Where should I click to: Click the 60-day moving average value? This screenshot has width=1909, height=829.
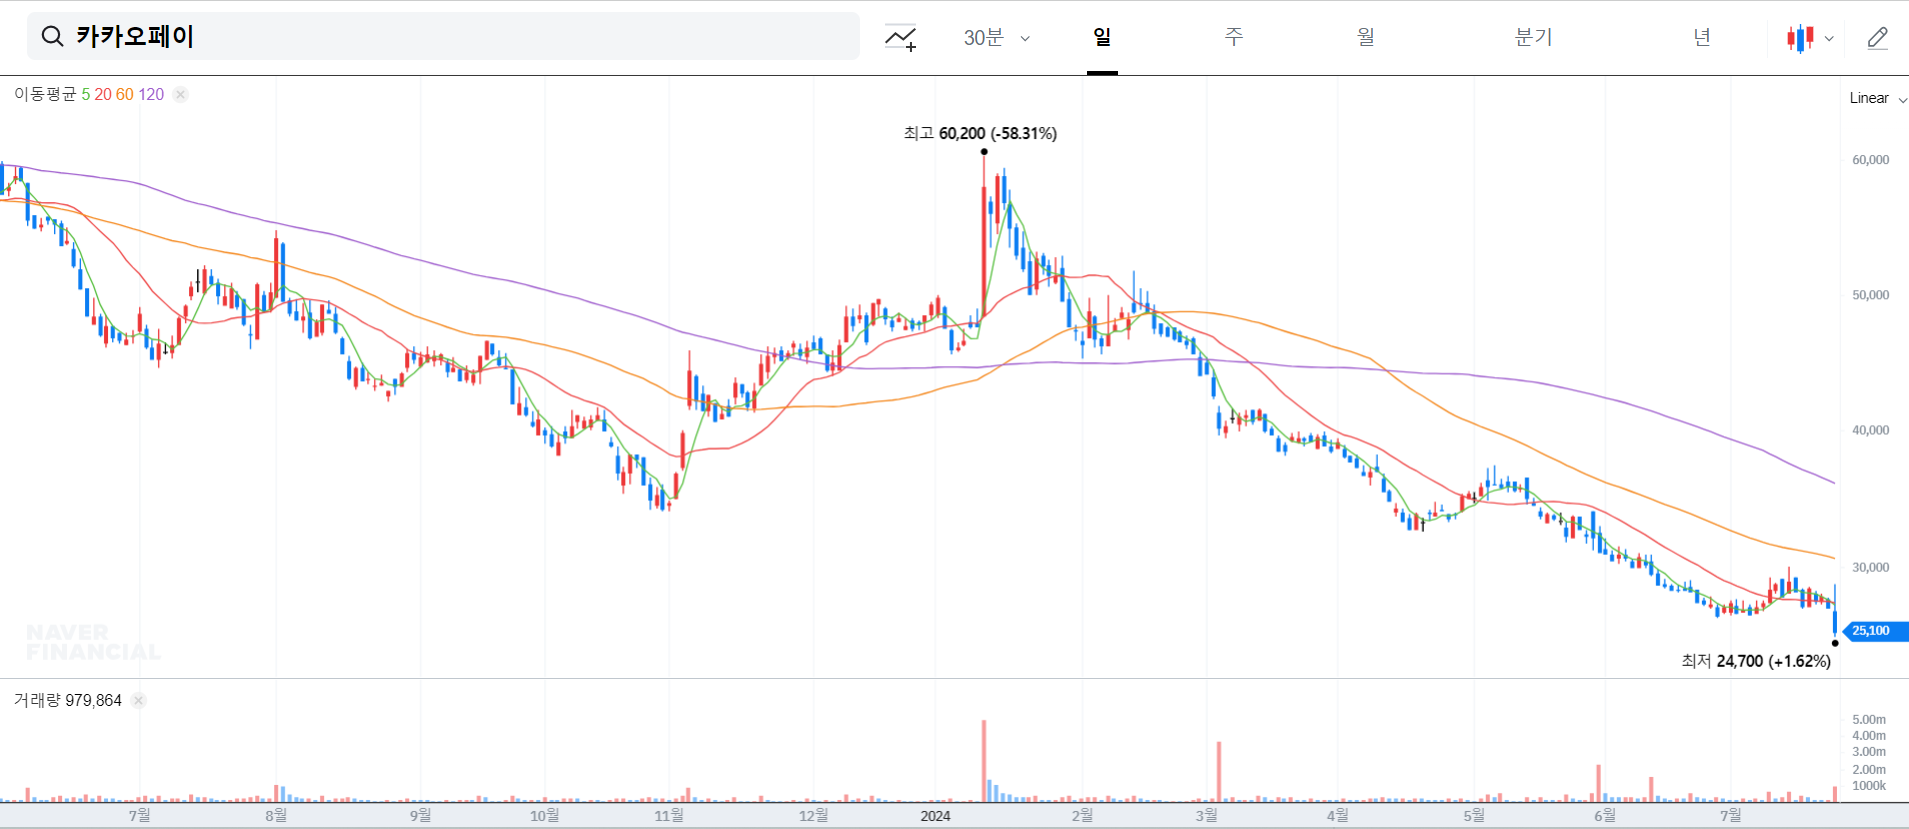(x=125, y=94)
